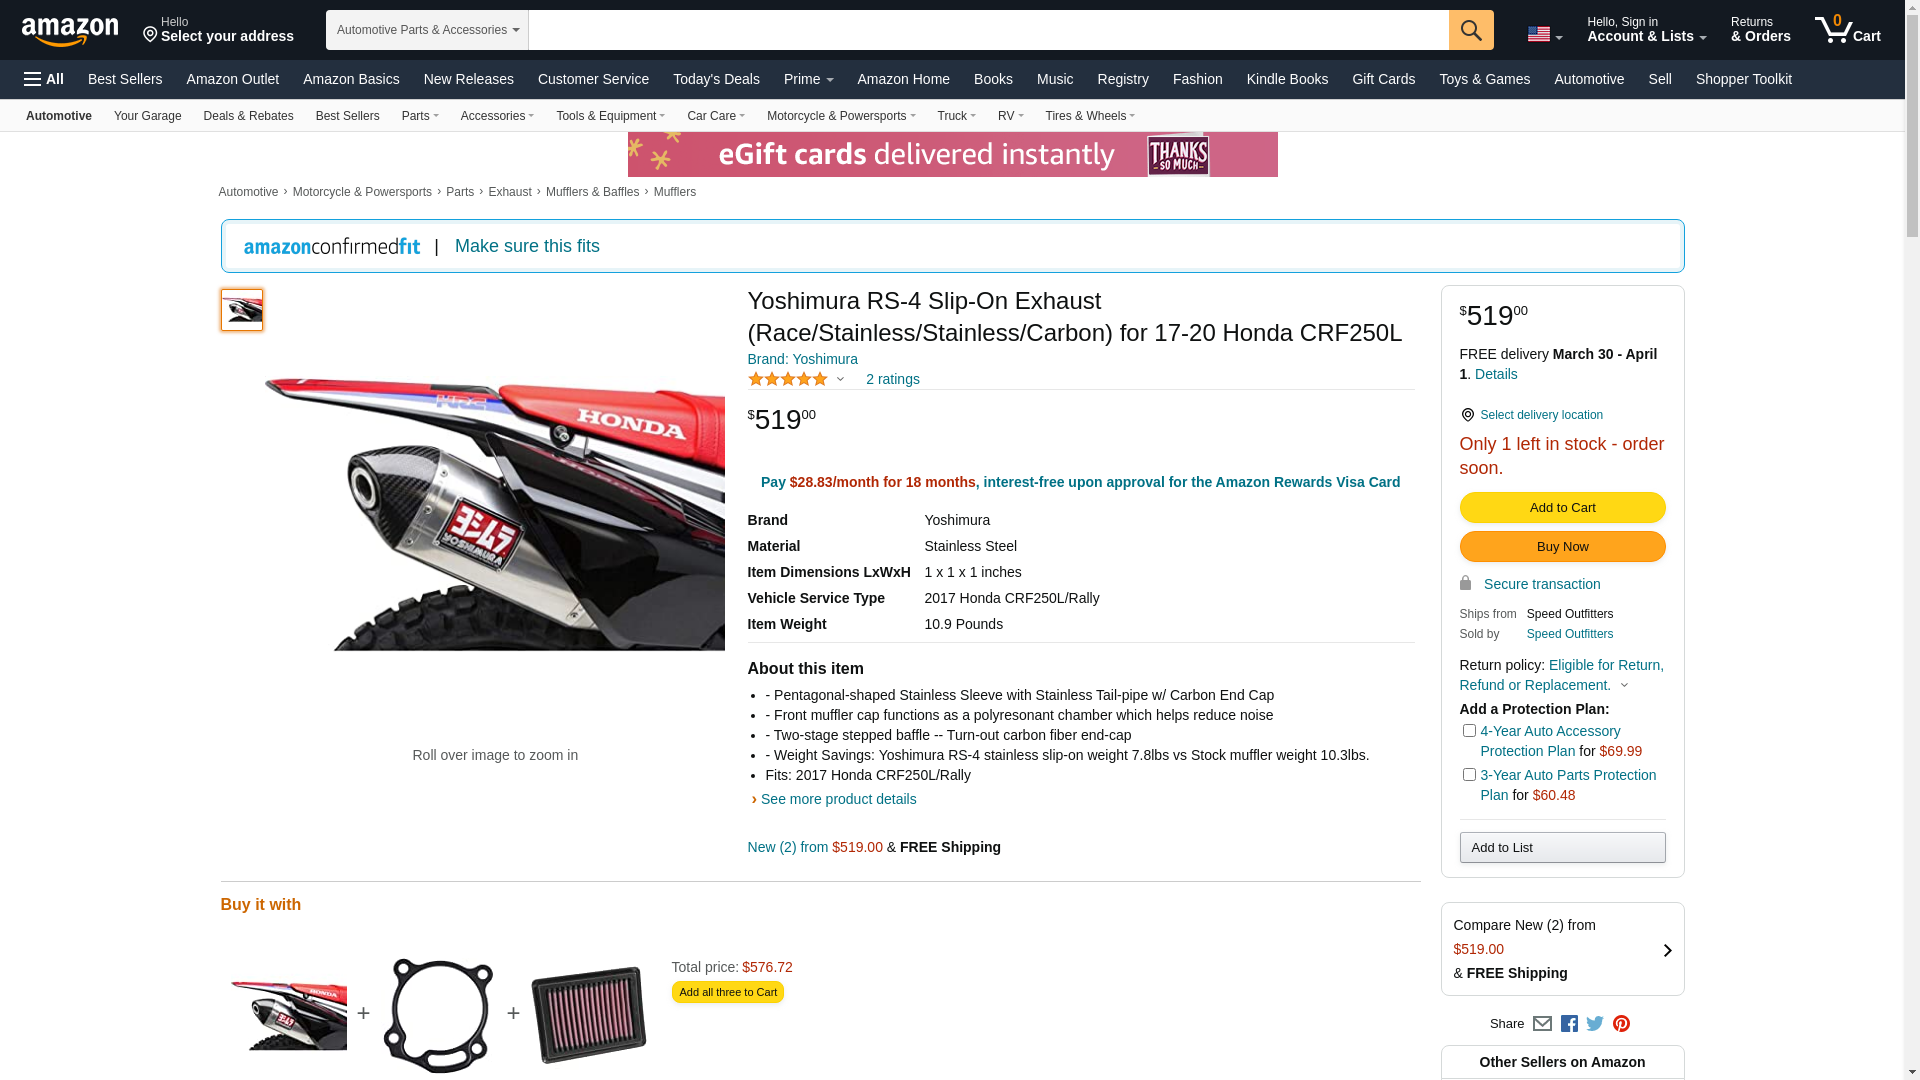
Task: Click the search magnifier button
Action: [x=1471, y=30]
